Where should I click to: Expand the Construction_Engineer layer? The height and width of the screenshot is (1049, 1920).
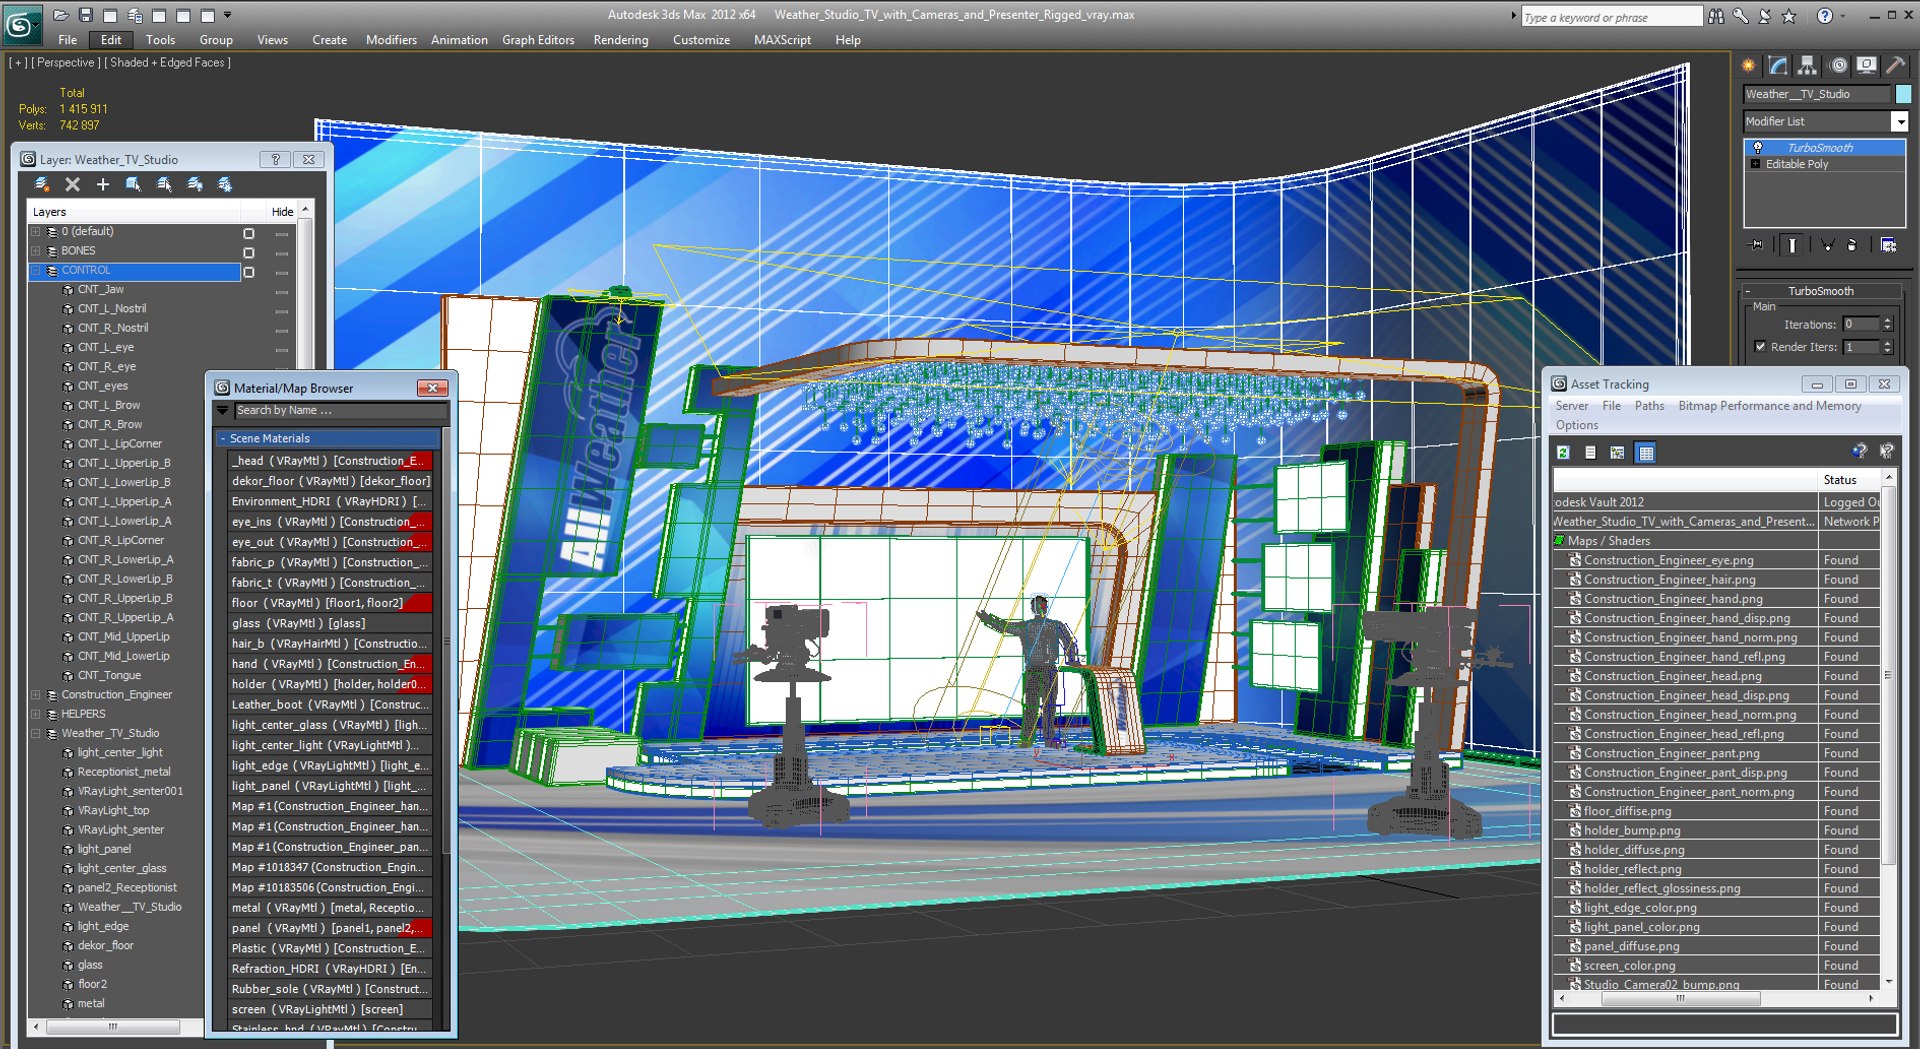coord(36,695)
